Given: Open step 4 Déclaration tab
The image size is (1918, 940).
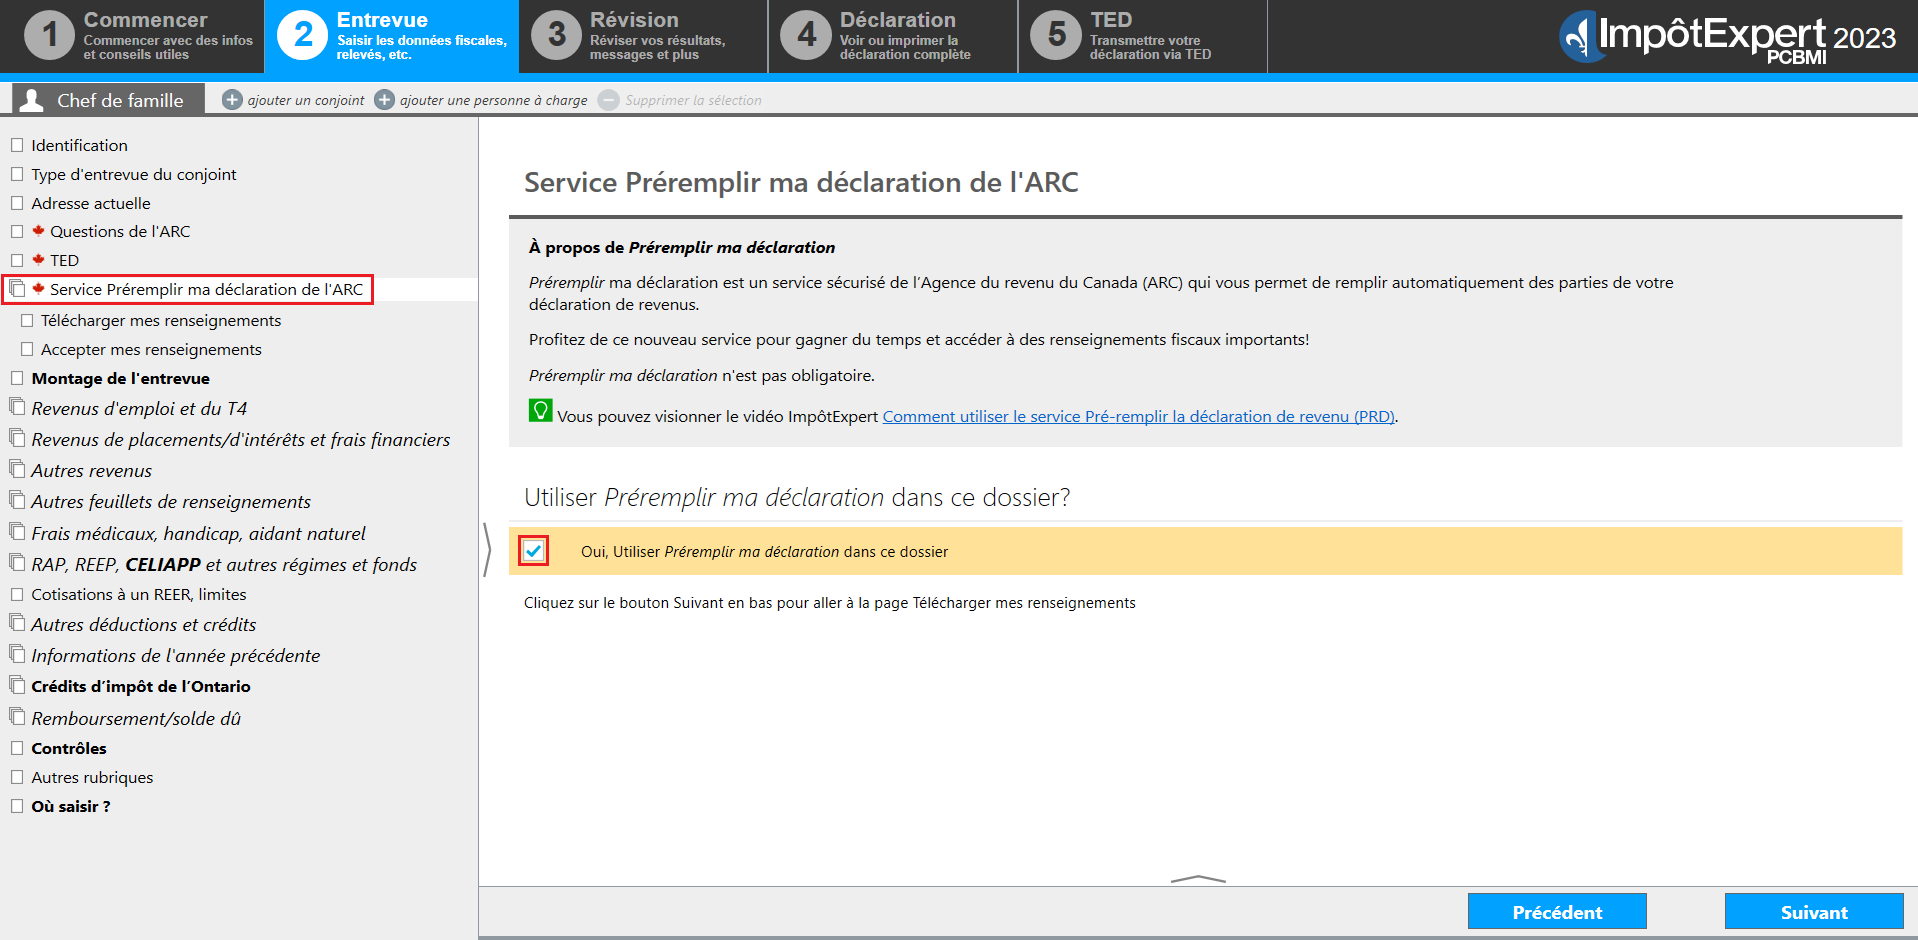Looking at the screenshot, I should [x=893, y=36].
